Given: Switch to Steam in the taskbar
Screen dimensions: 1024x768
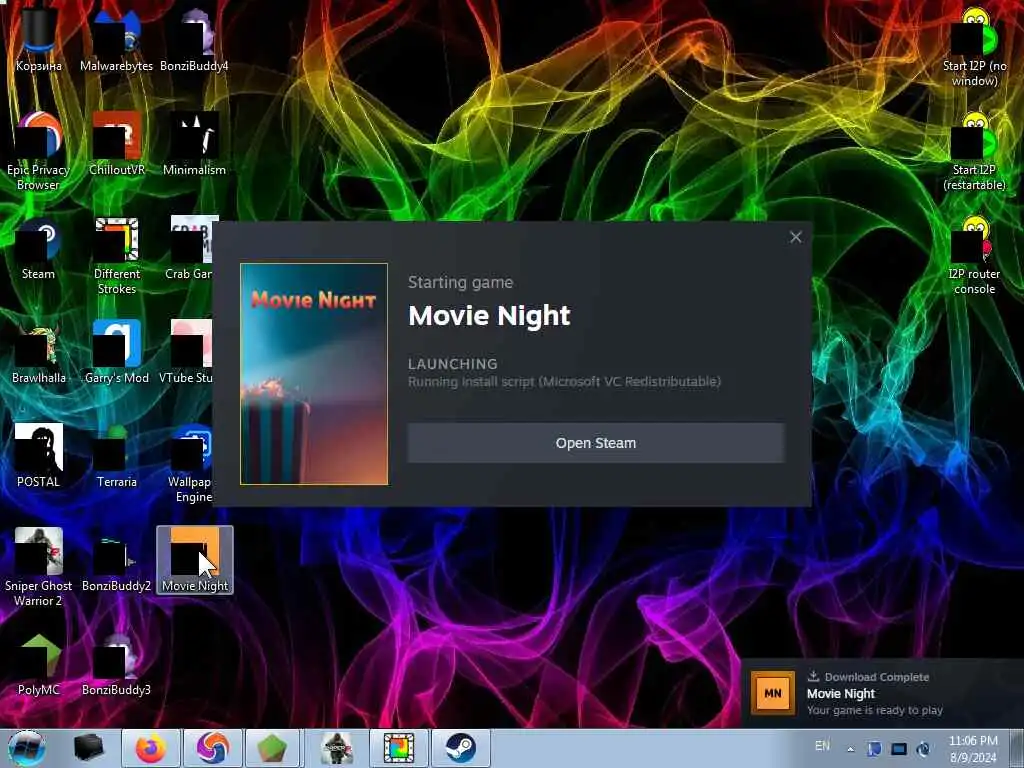Looking at the screenshot, I should tap(460, 748).
